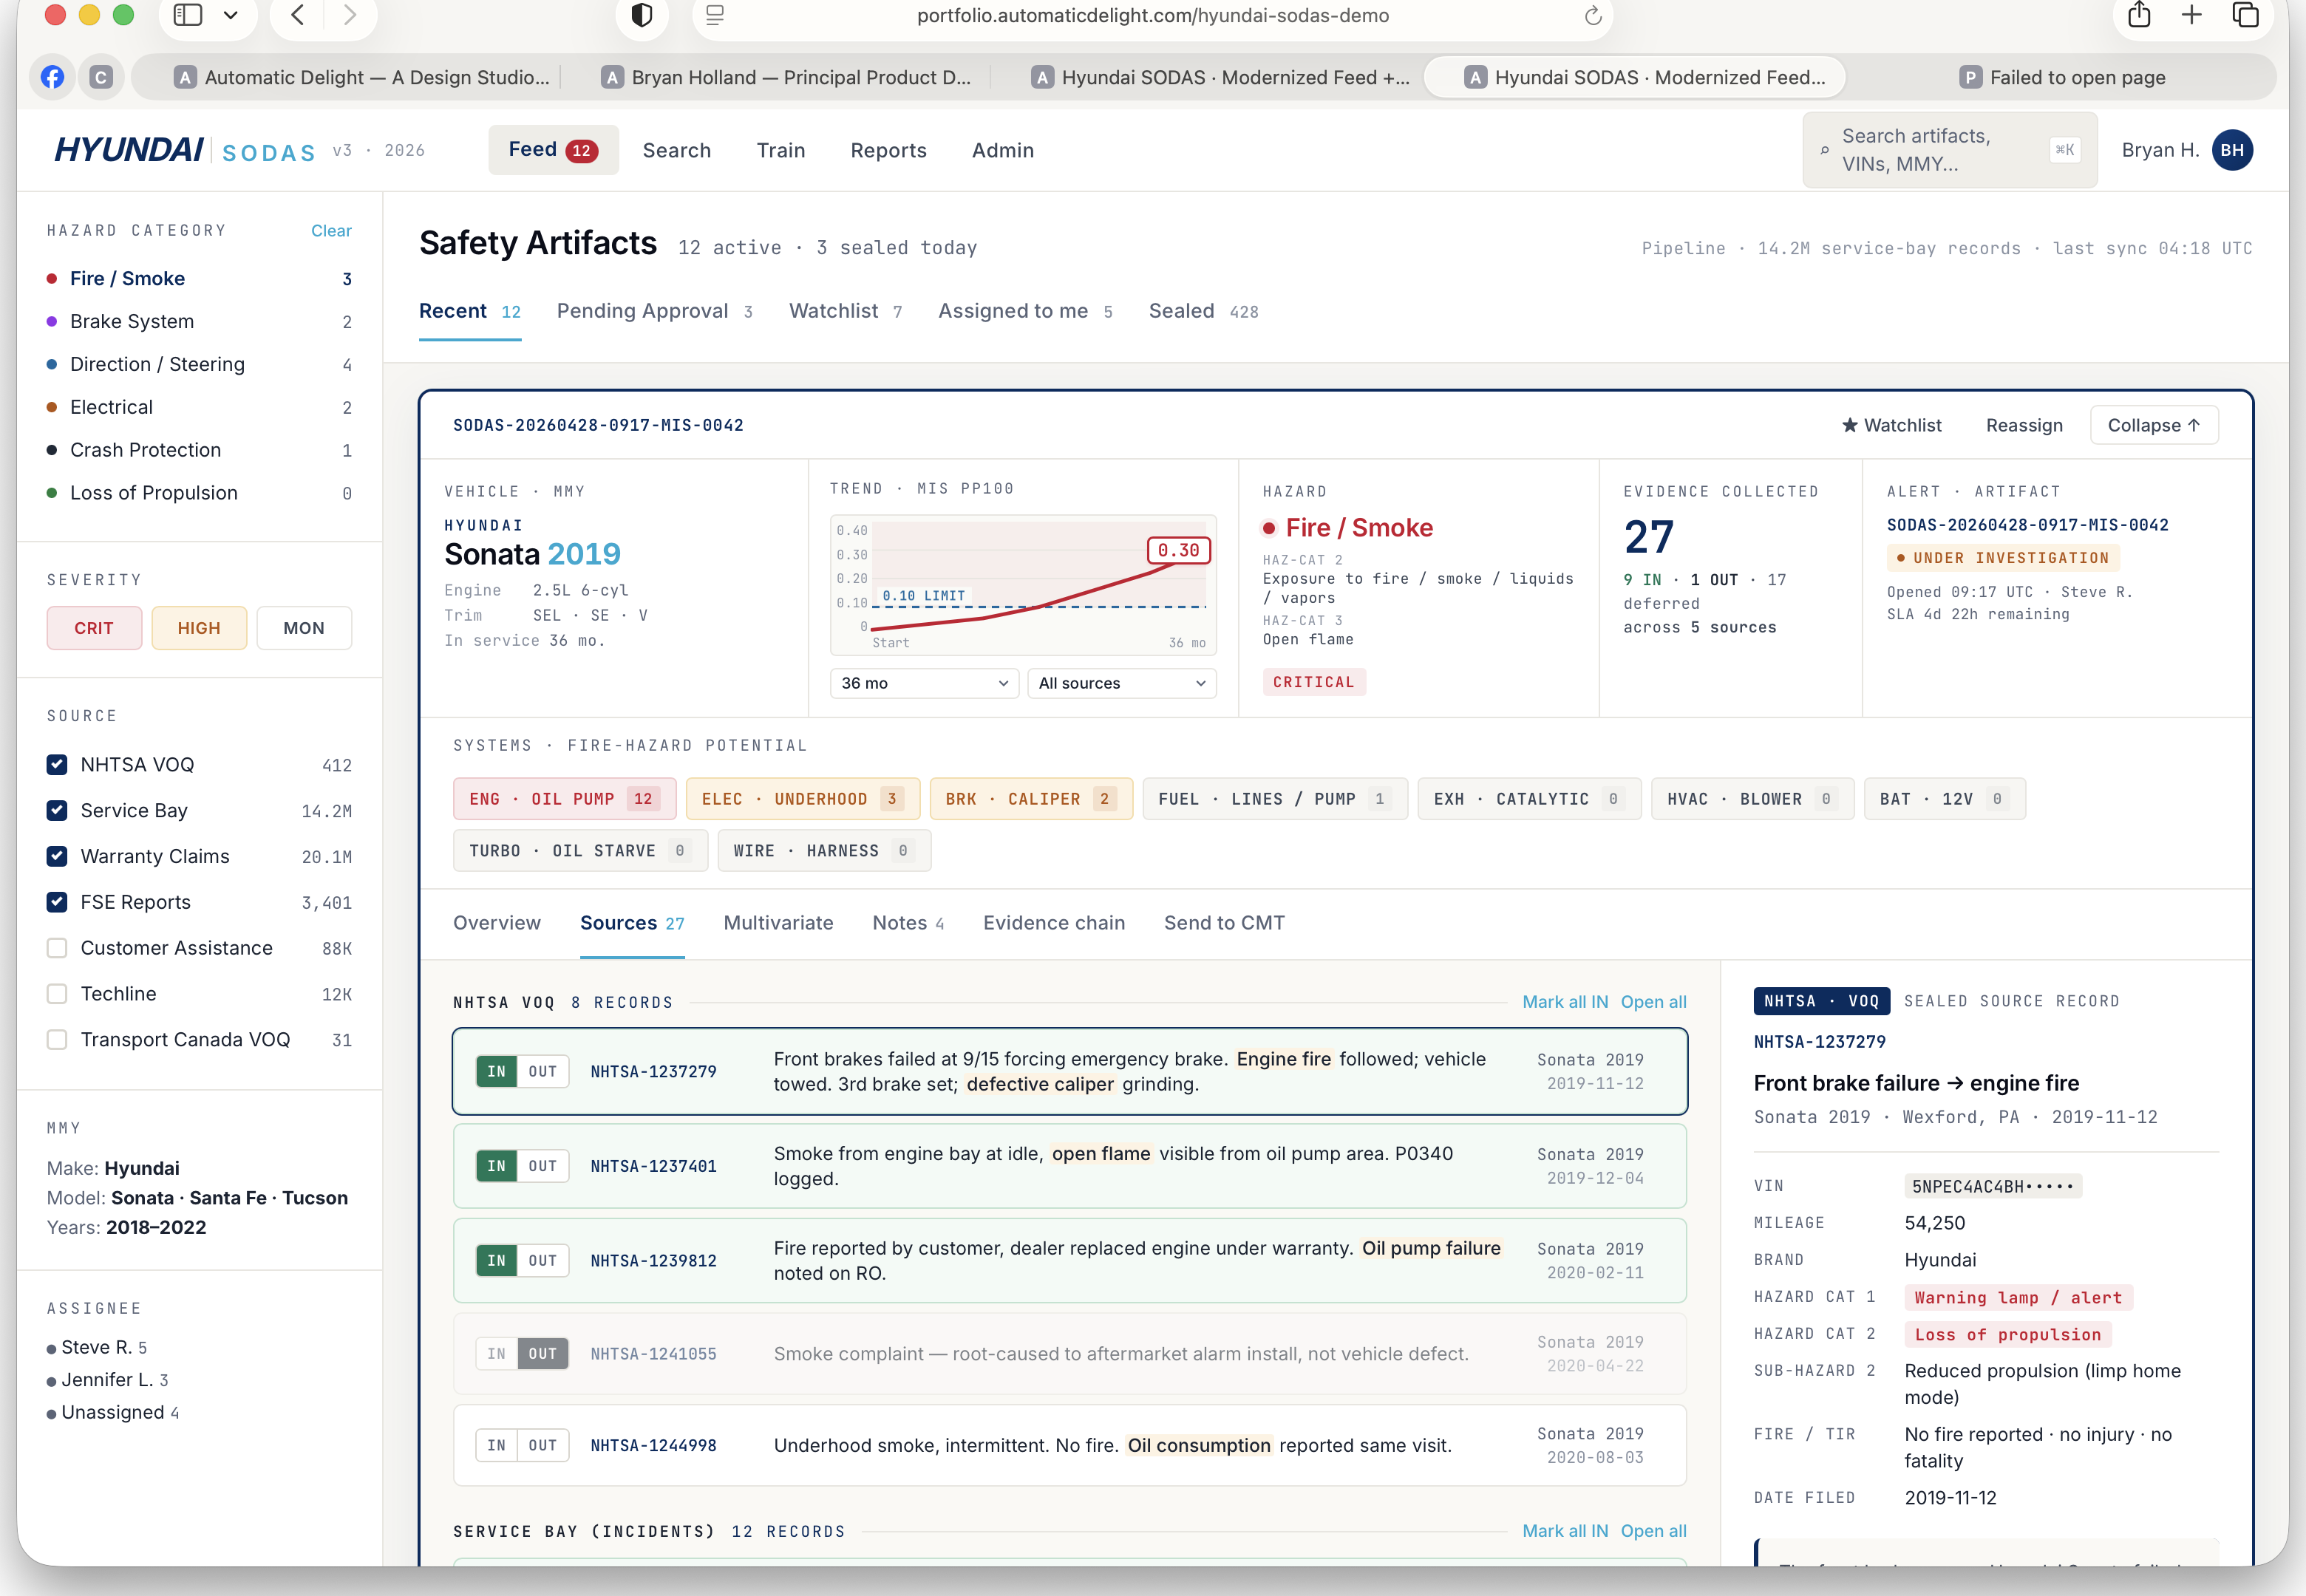Open a new tab with the plus icon
Screen dimensions: 2306x1596
pos(2191,15)
